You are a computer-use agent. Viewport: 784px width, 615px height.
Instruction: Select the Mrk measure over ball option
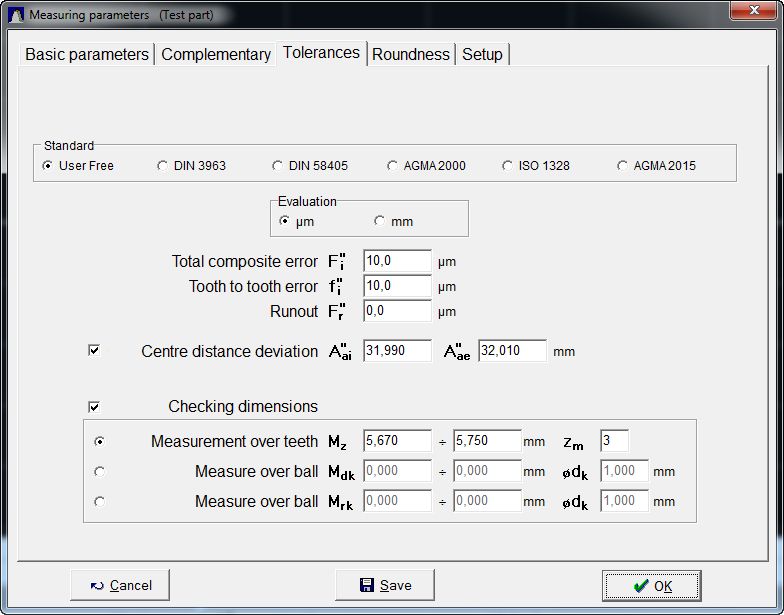click(99, 501)
